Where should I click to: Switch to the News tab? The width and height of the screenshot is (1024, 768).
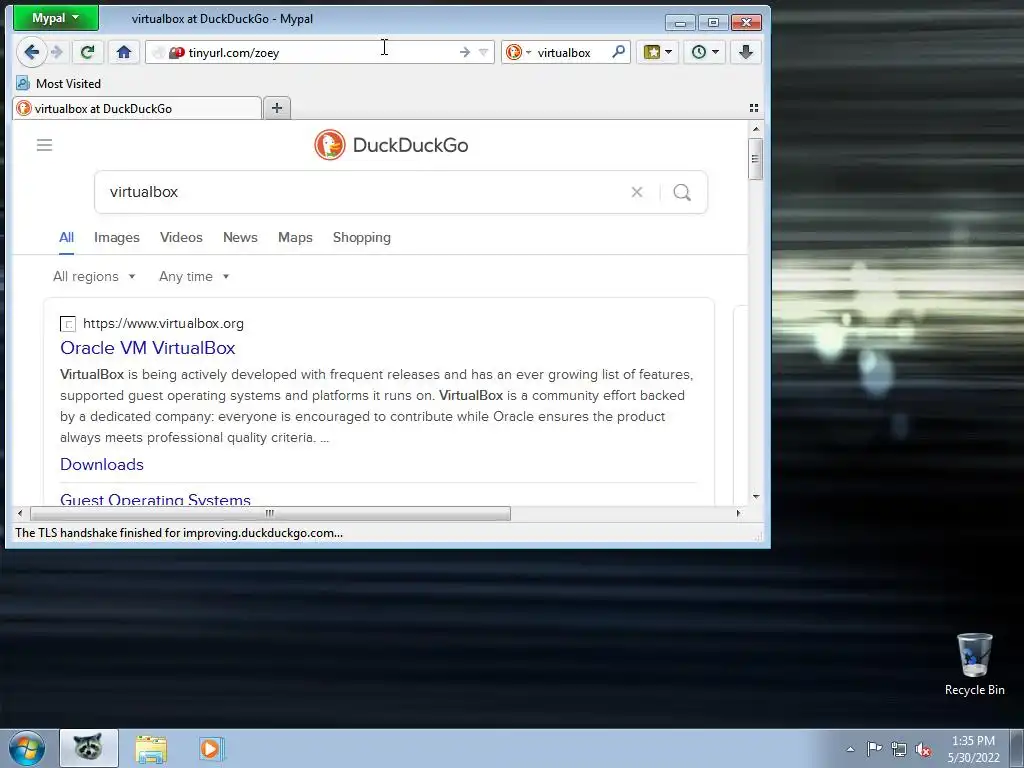[x=240, y=238]
